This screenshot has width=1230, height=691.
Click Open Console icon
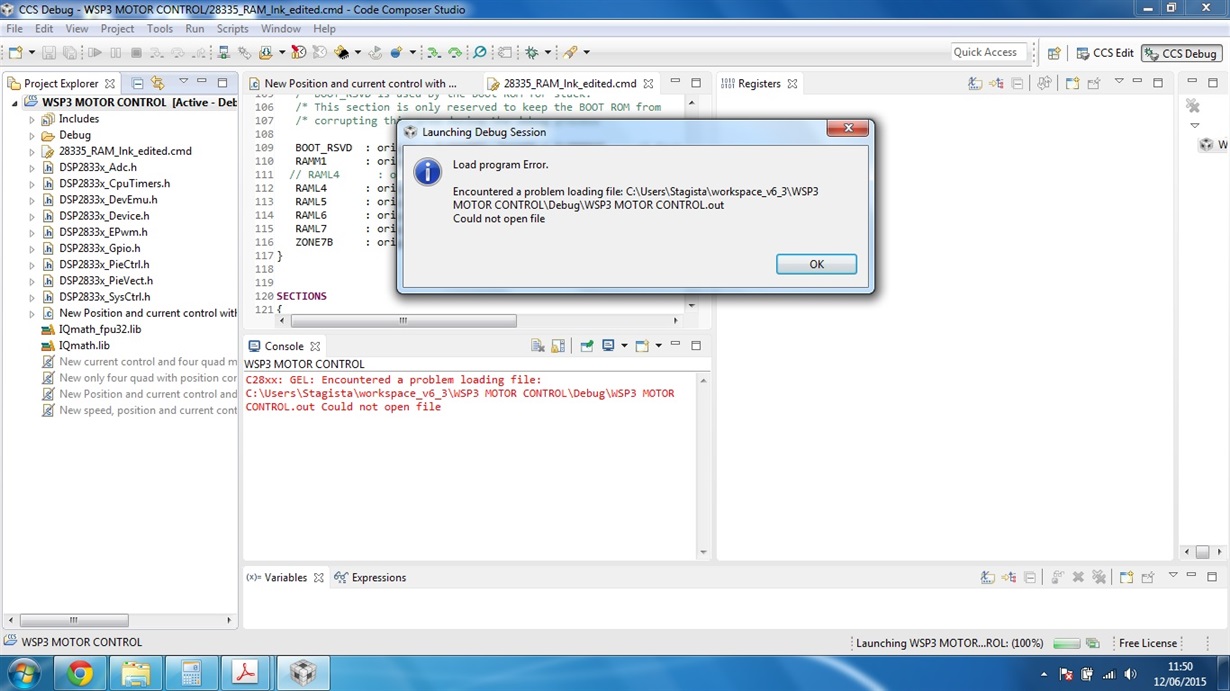[x=642, y=346]
